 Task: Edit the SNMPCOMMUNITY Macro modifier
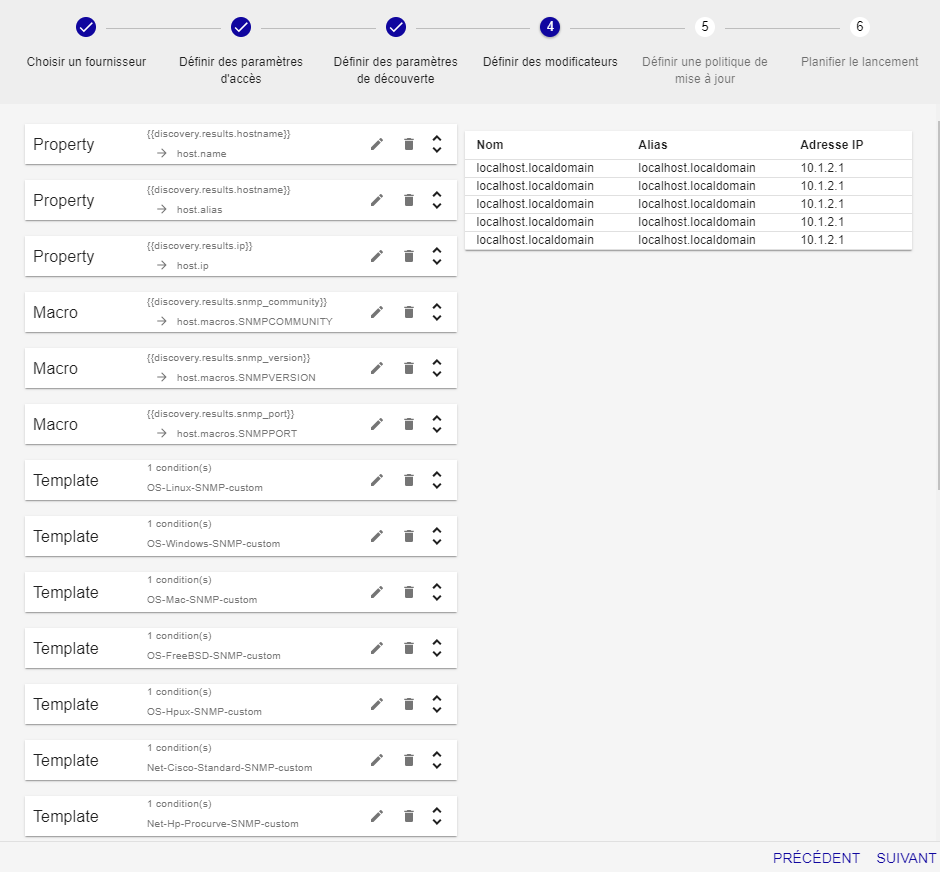pyautogui.click(x=376, y=312)
